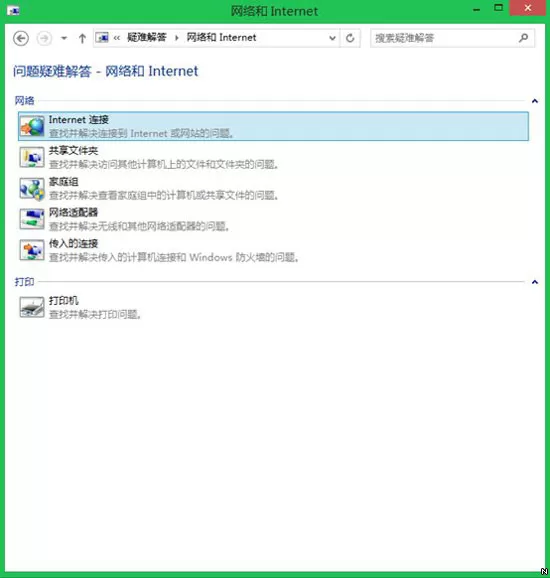
Task: Collapse the 打印 section
Action: pyautogui.click(x=535, y=282)
